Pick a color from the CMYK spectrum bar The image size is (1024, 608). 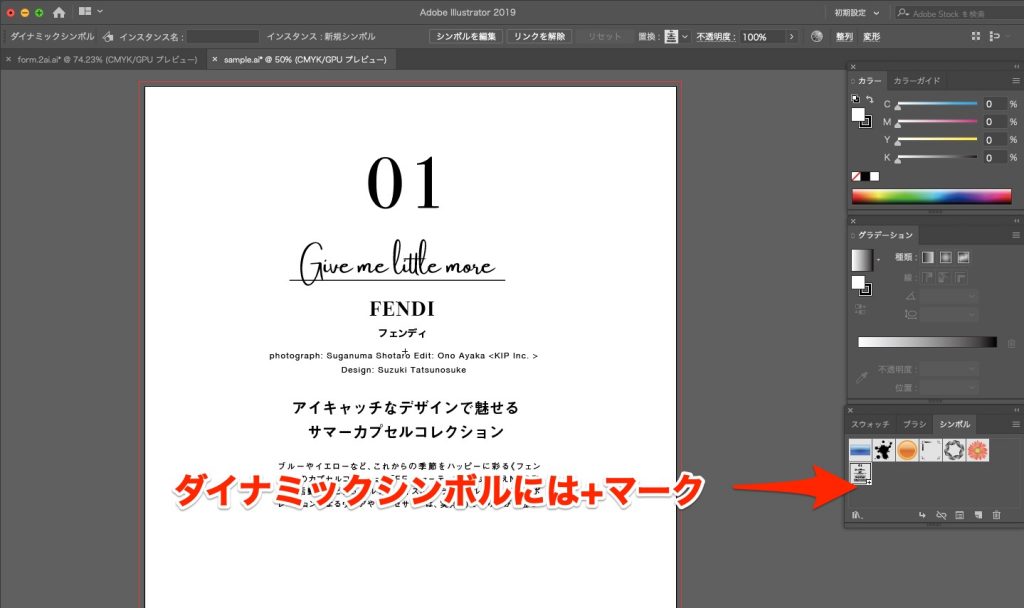point(932,196)
